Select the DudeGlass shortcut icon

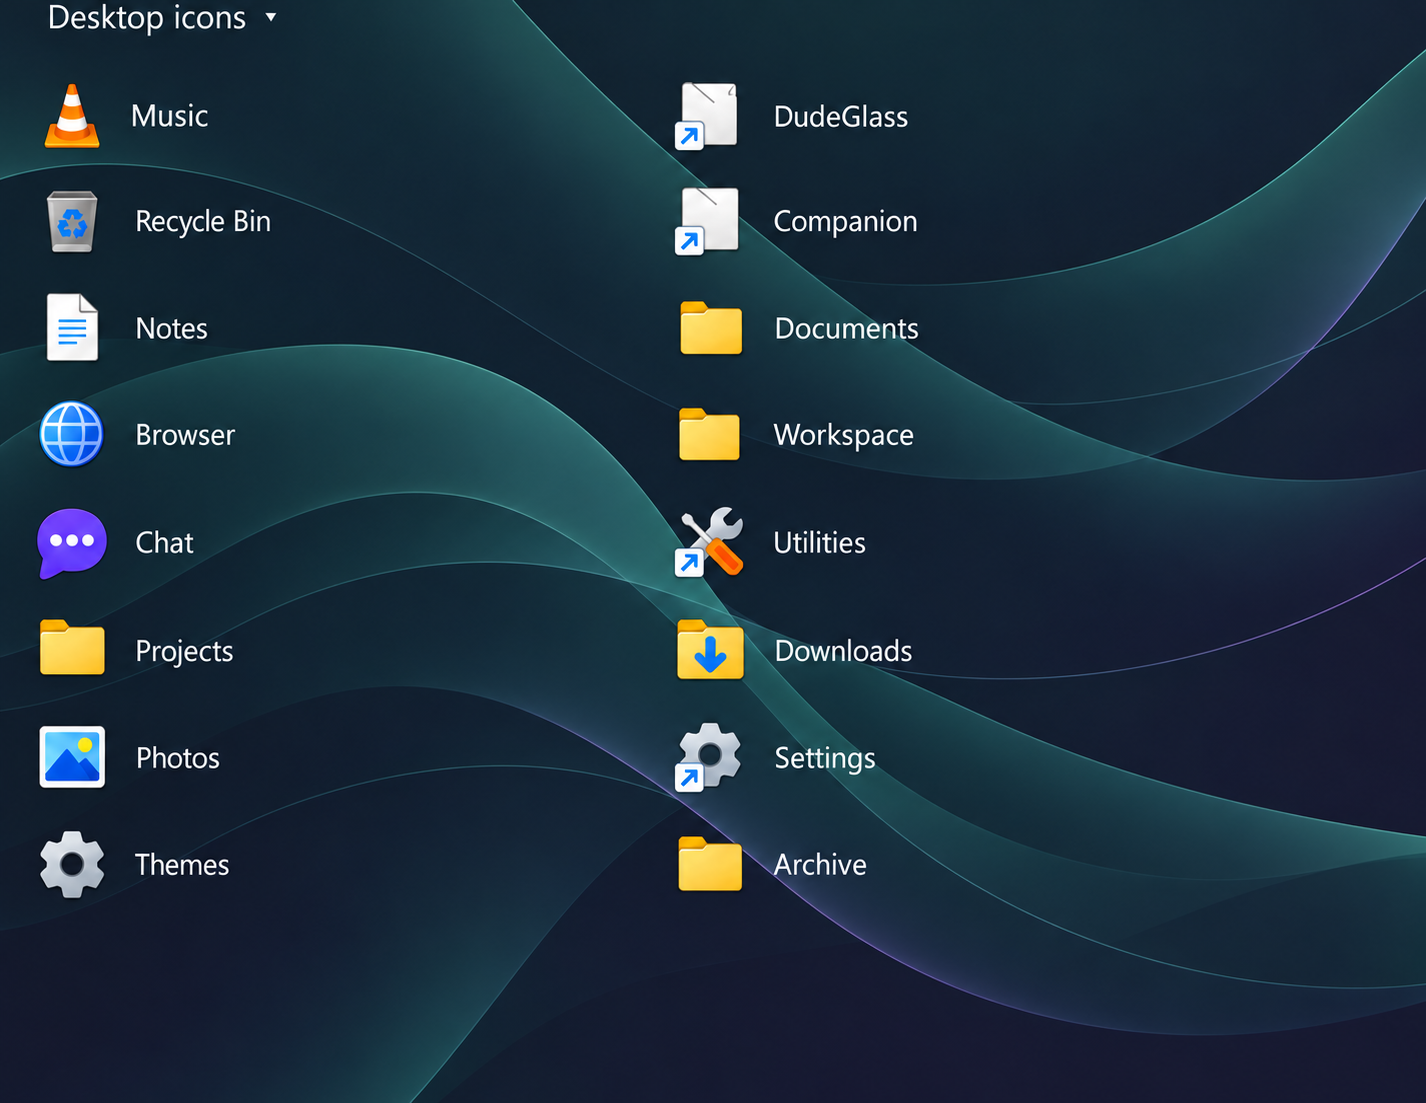[x=708, y=116]
